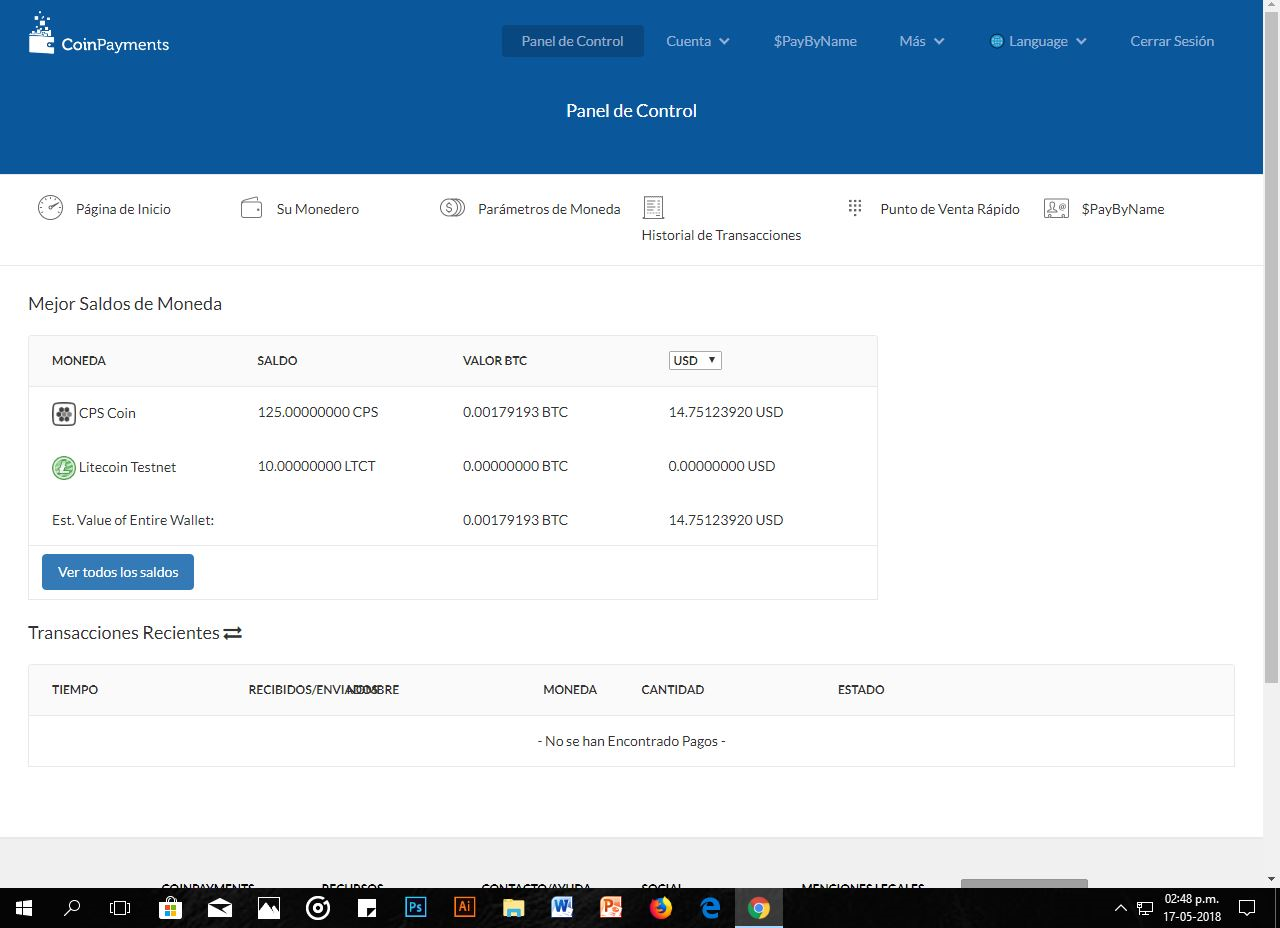The height and width of the screenshot is (928, 1280).
Task: Launch Adobe Photoshop from the taskbar
Action: point(415,908)
